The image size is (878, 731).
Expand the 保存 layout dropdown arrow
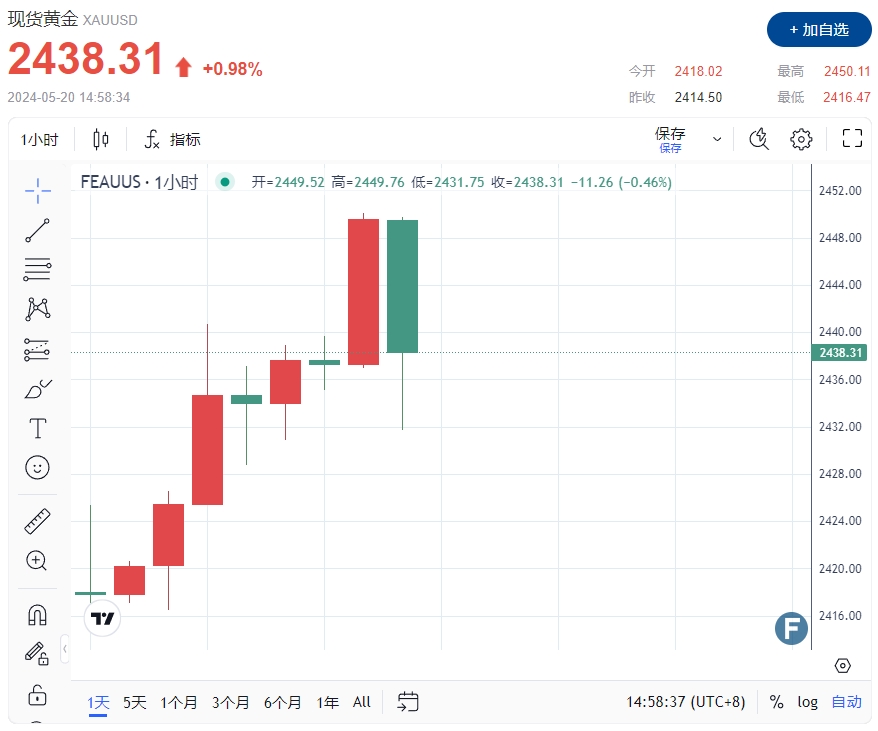point(717,139)
